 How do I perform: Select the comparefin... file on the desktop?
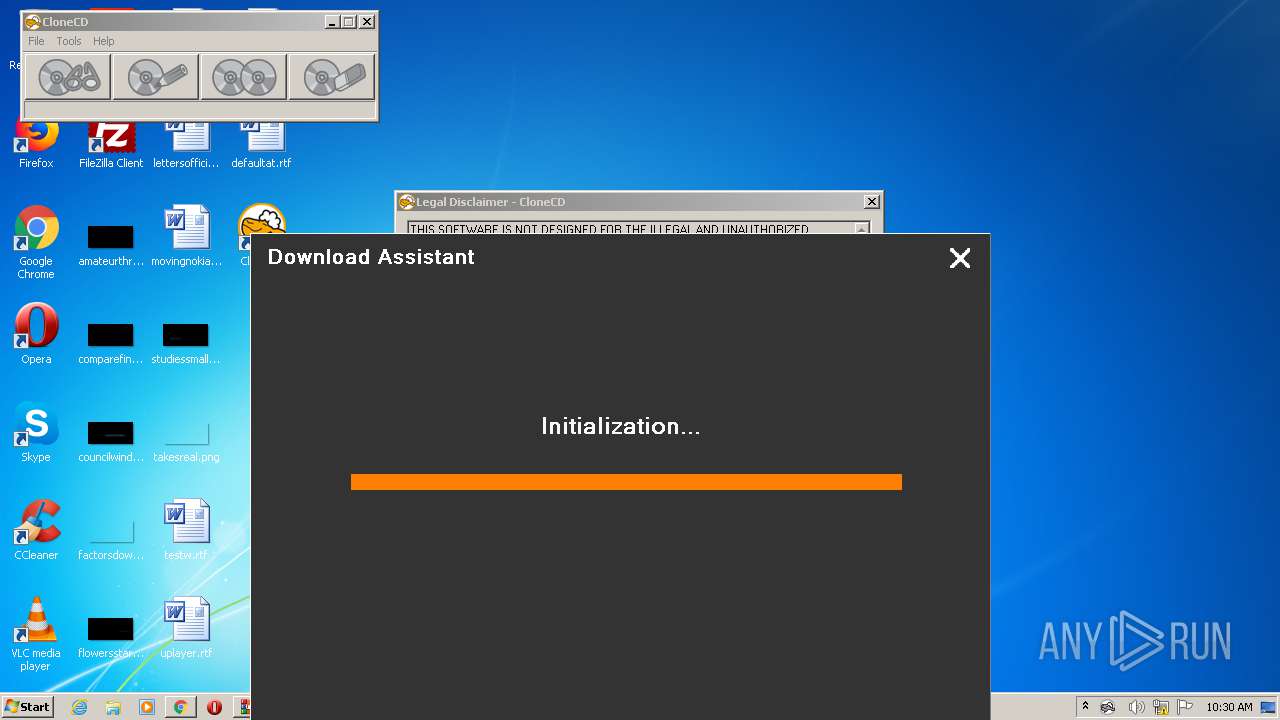click(111, 342)
